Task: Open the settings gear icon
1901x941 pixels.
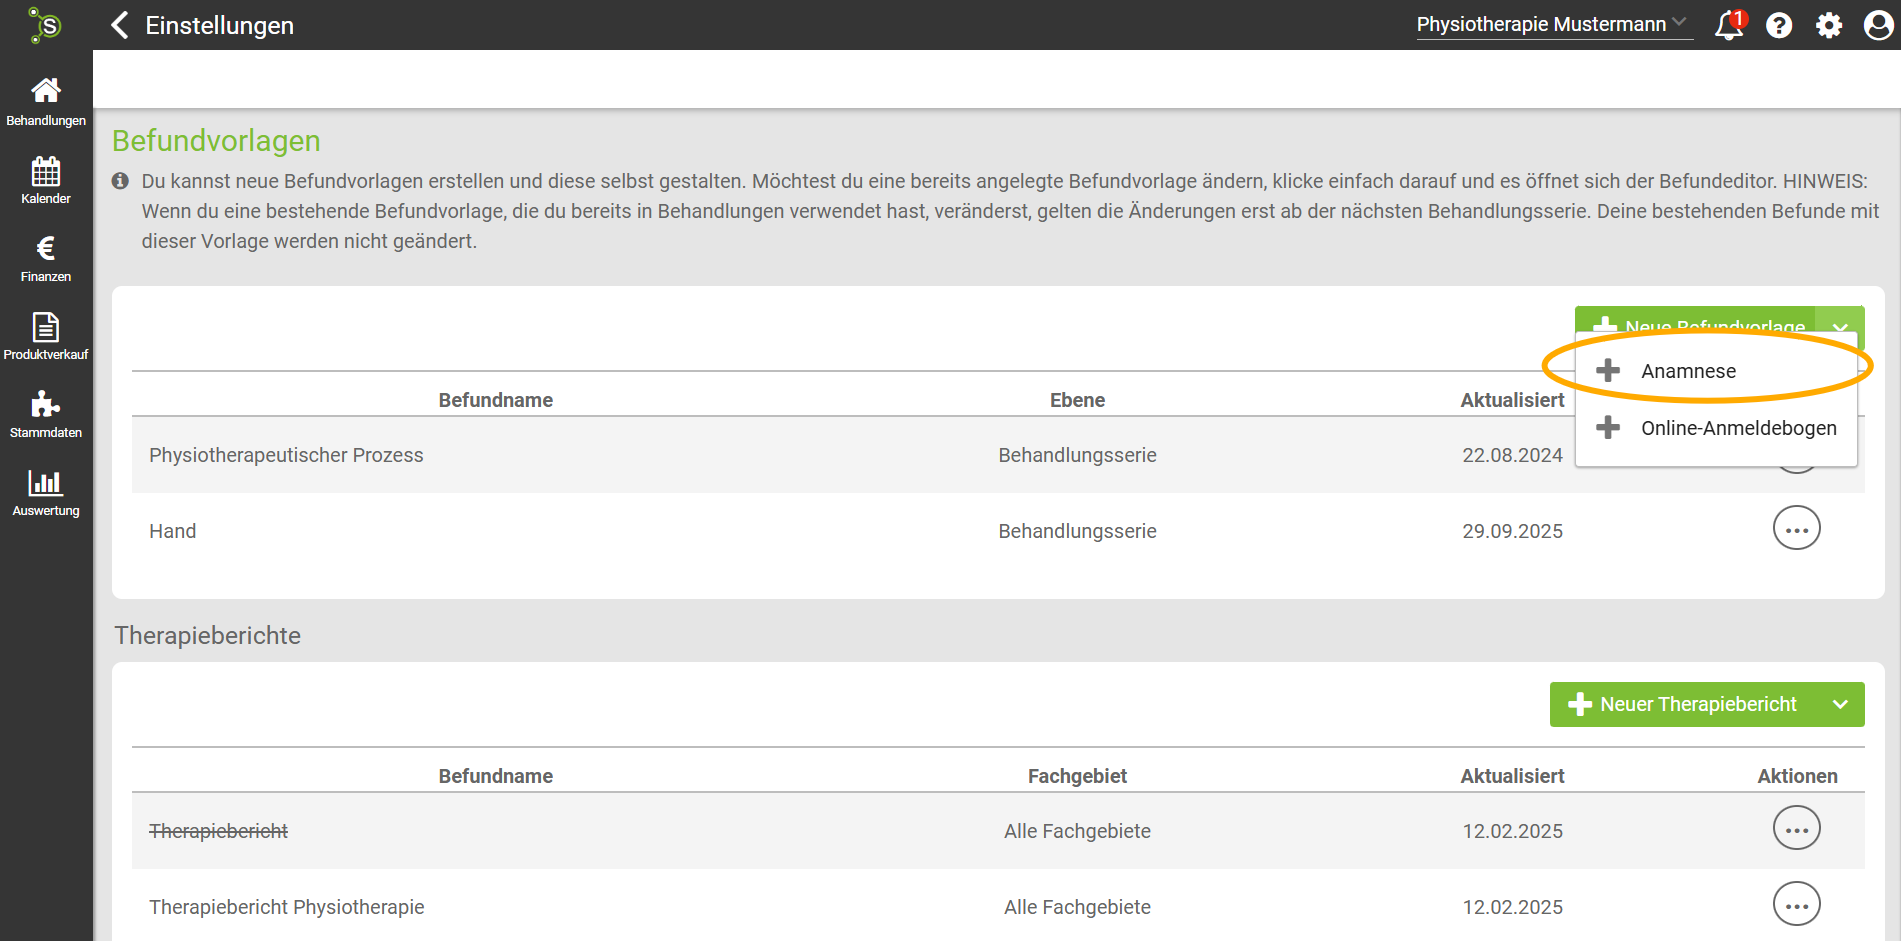Action: coord(1829,25)
